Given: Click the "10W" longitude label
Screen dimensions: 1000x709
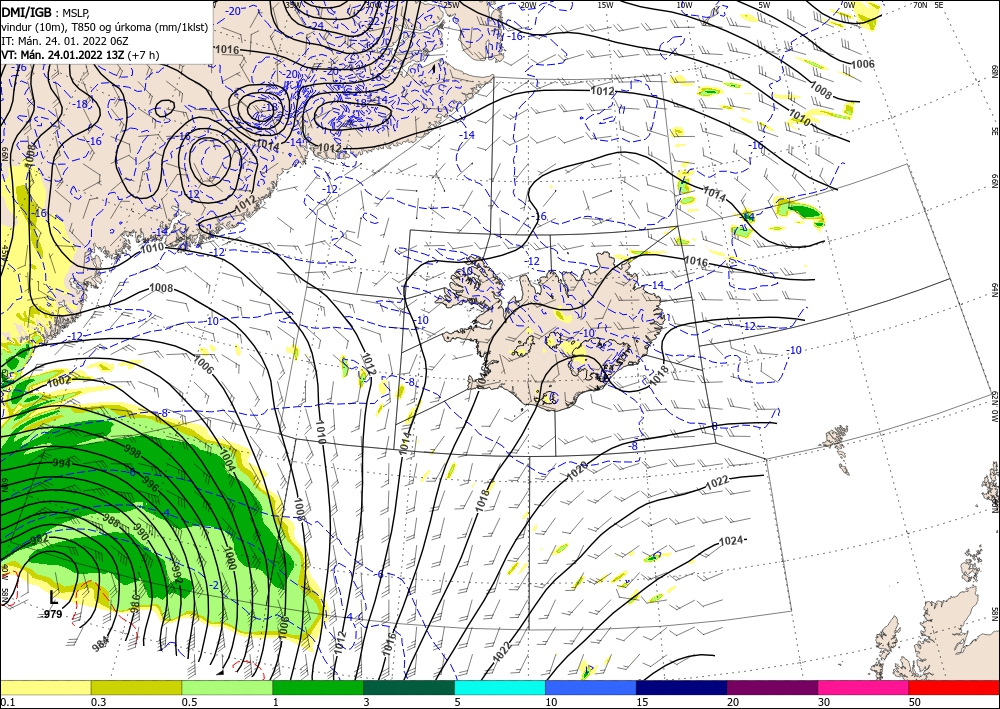Looking at the screenshot, I should pyautogui.click(x=684, y=5).
